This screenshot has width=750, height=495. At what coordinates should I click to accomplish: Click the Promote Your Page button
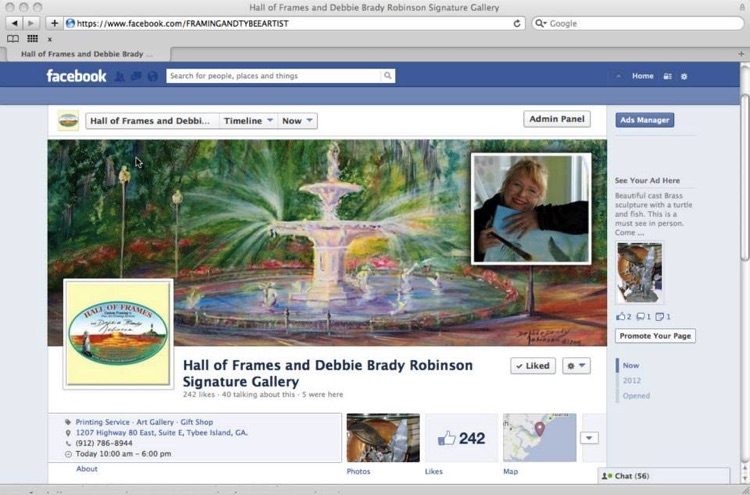[655, 336]
